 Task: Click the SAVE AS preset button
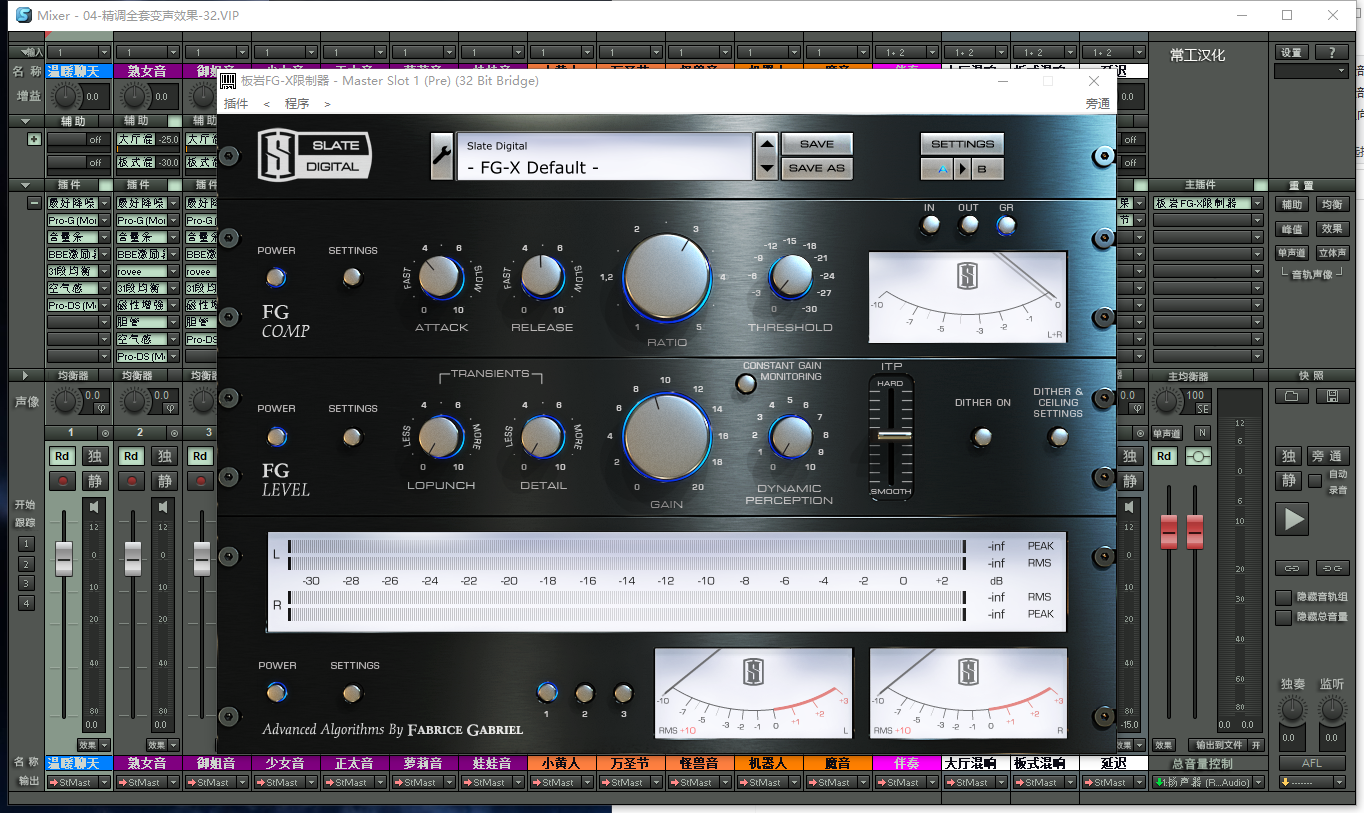click(817, 168)
